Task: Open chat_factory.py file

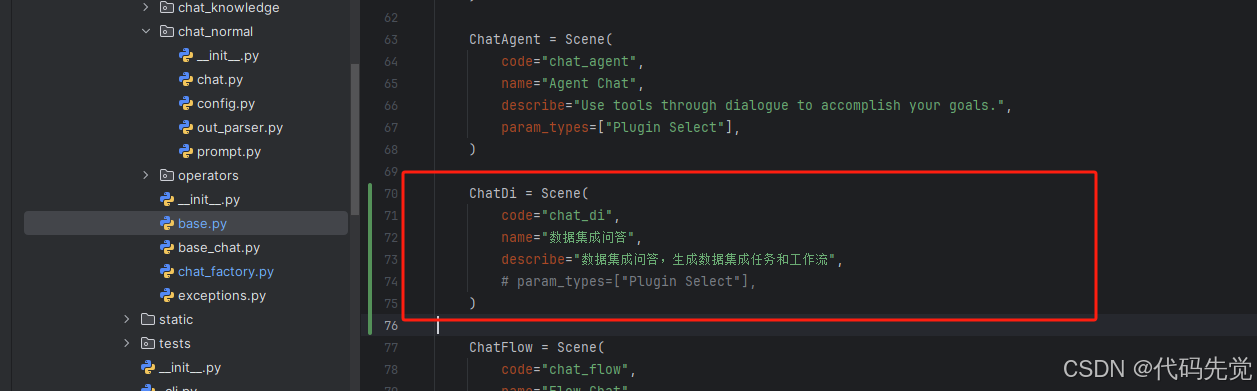Action: pyautogui.click(x=225, y=272)
